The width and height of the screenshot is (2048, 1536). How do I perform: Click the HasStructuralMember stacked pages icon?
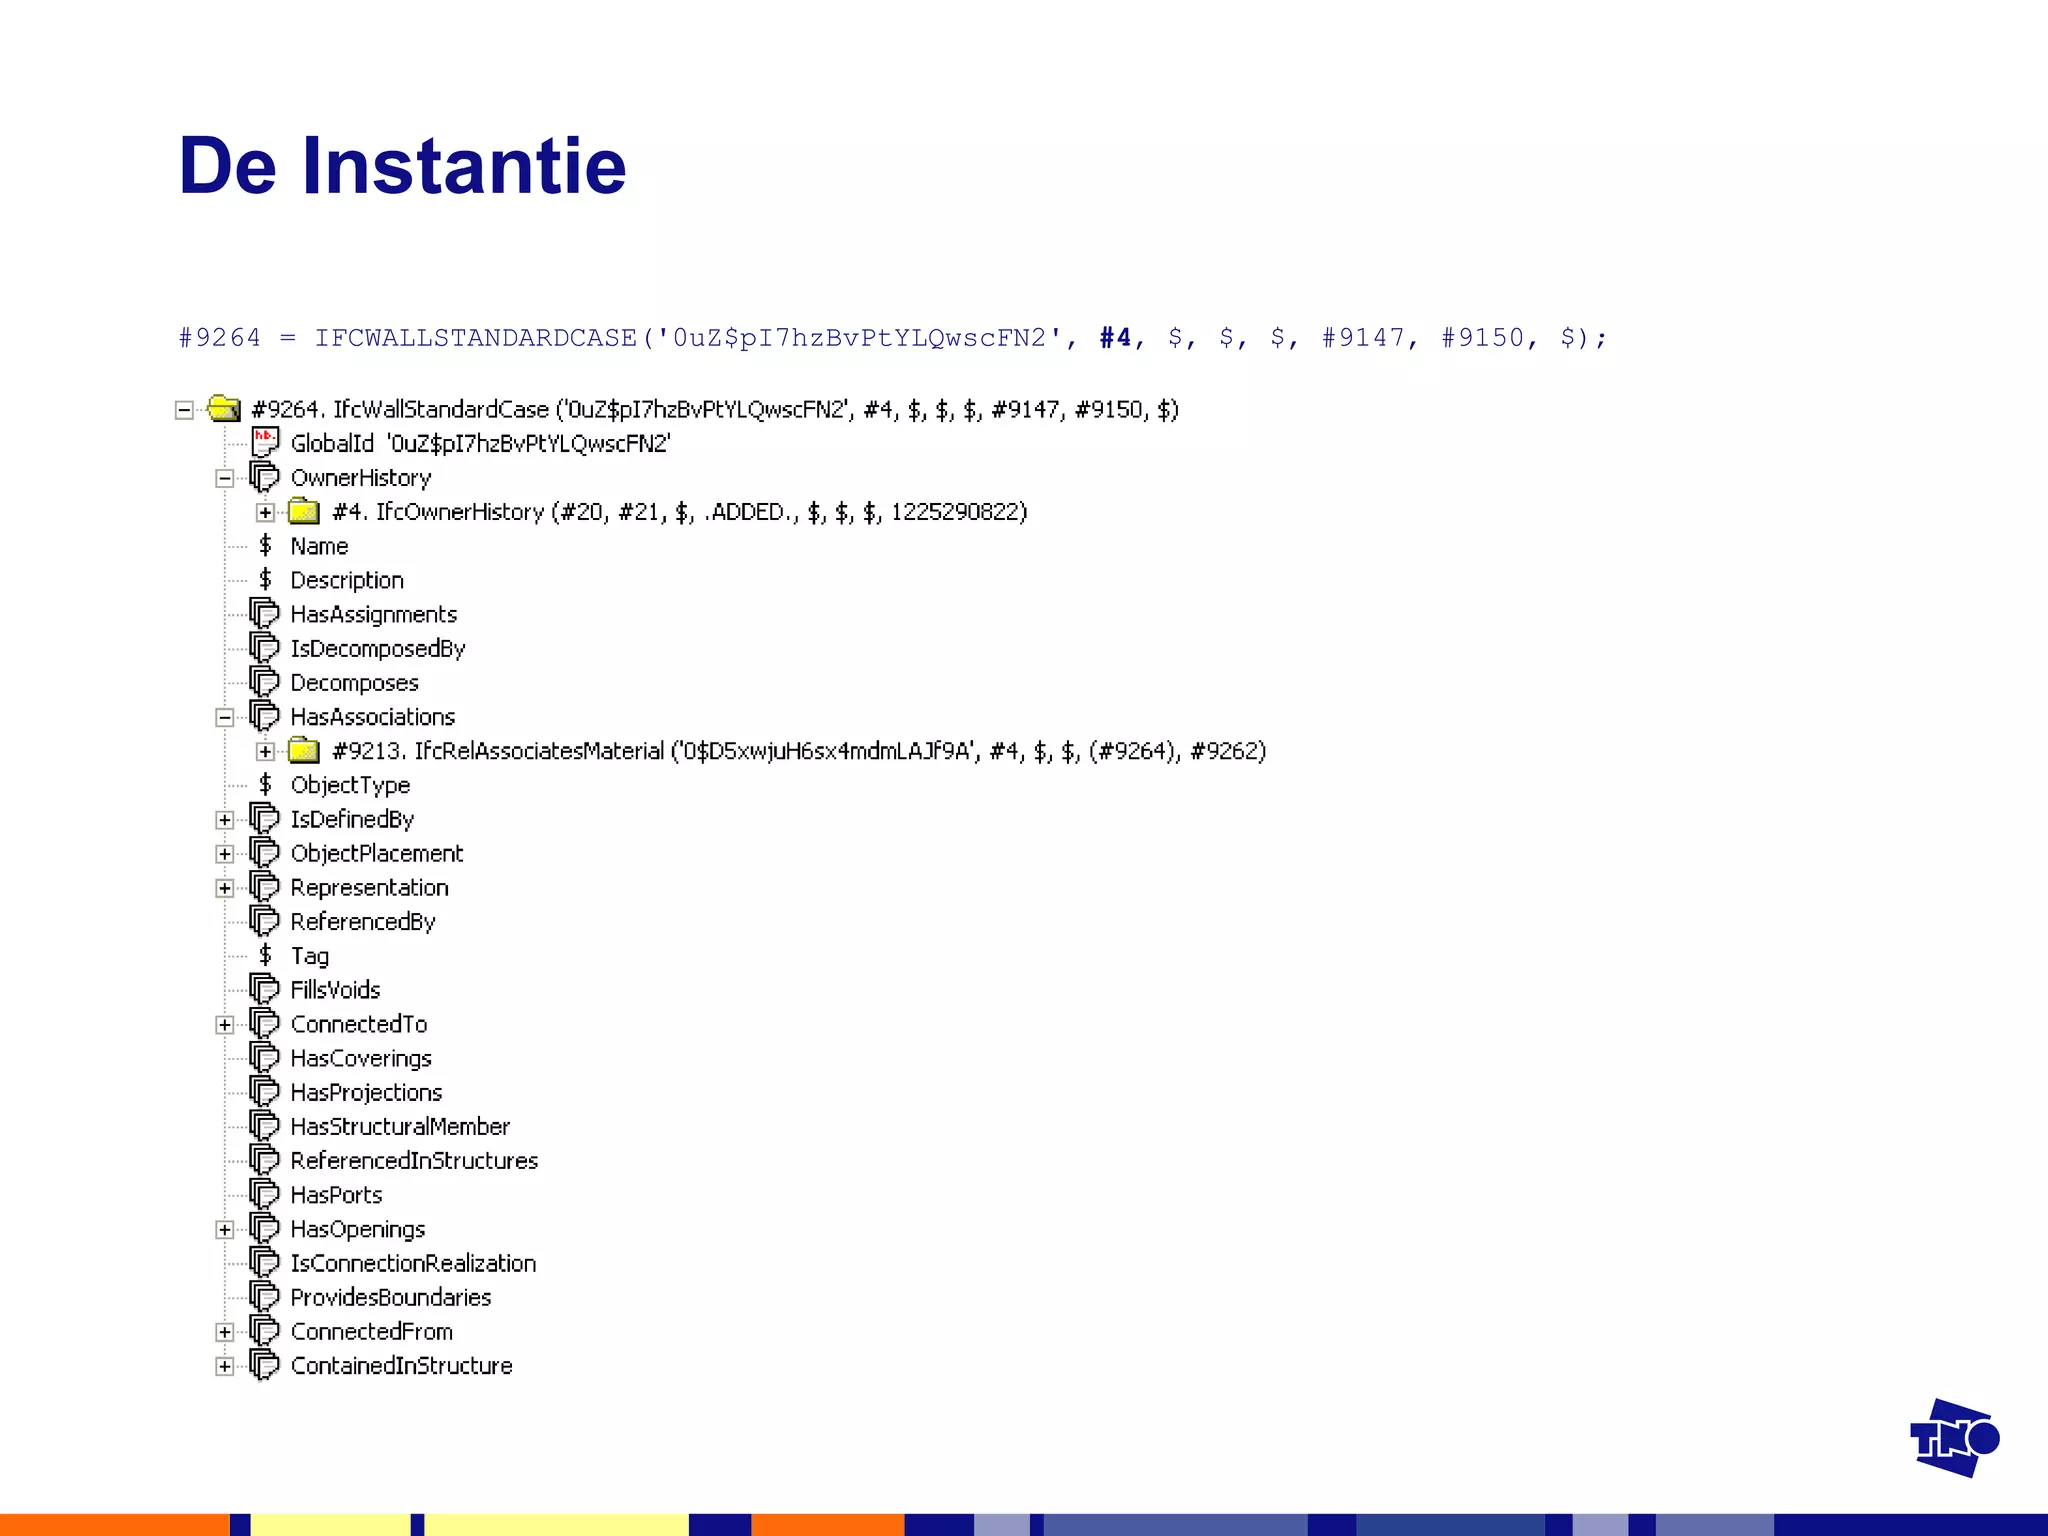pos(264,1126)
